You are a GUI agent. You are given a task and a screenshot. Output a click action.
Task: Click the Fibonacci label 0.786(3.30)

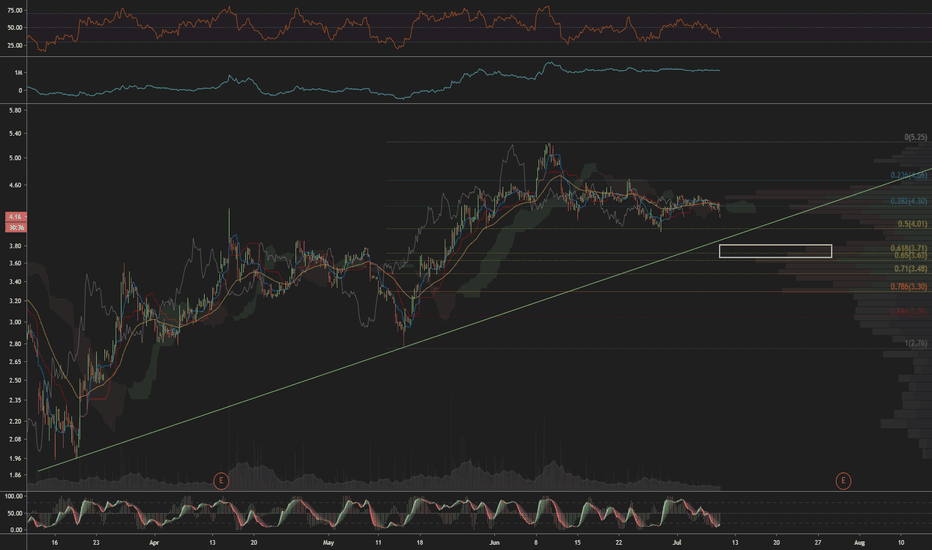click(x=908, y=287)
